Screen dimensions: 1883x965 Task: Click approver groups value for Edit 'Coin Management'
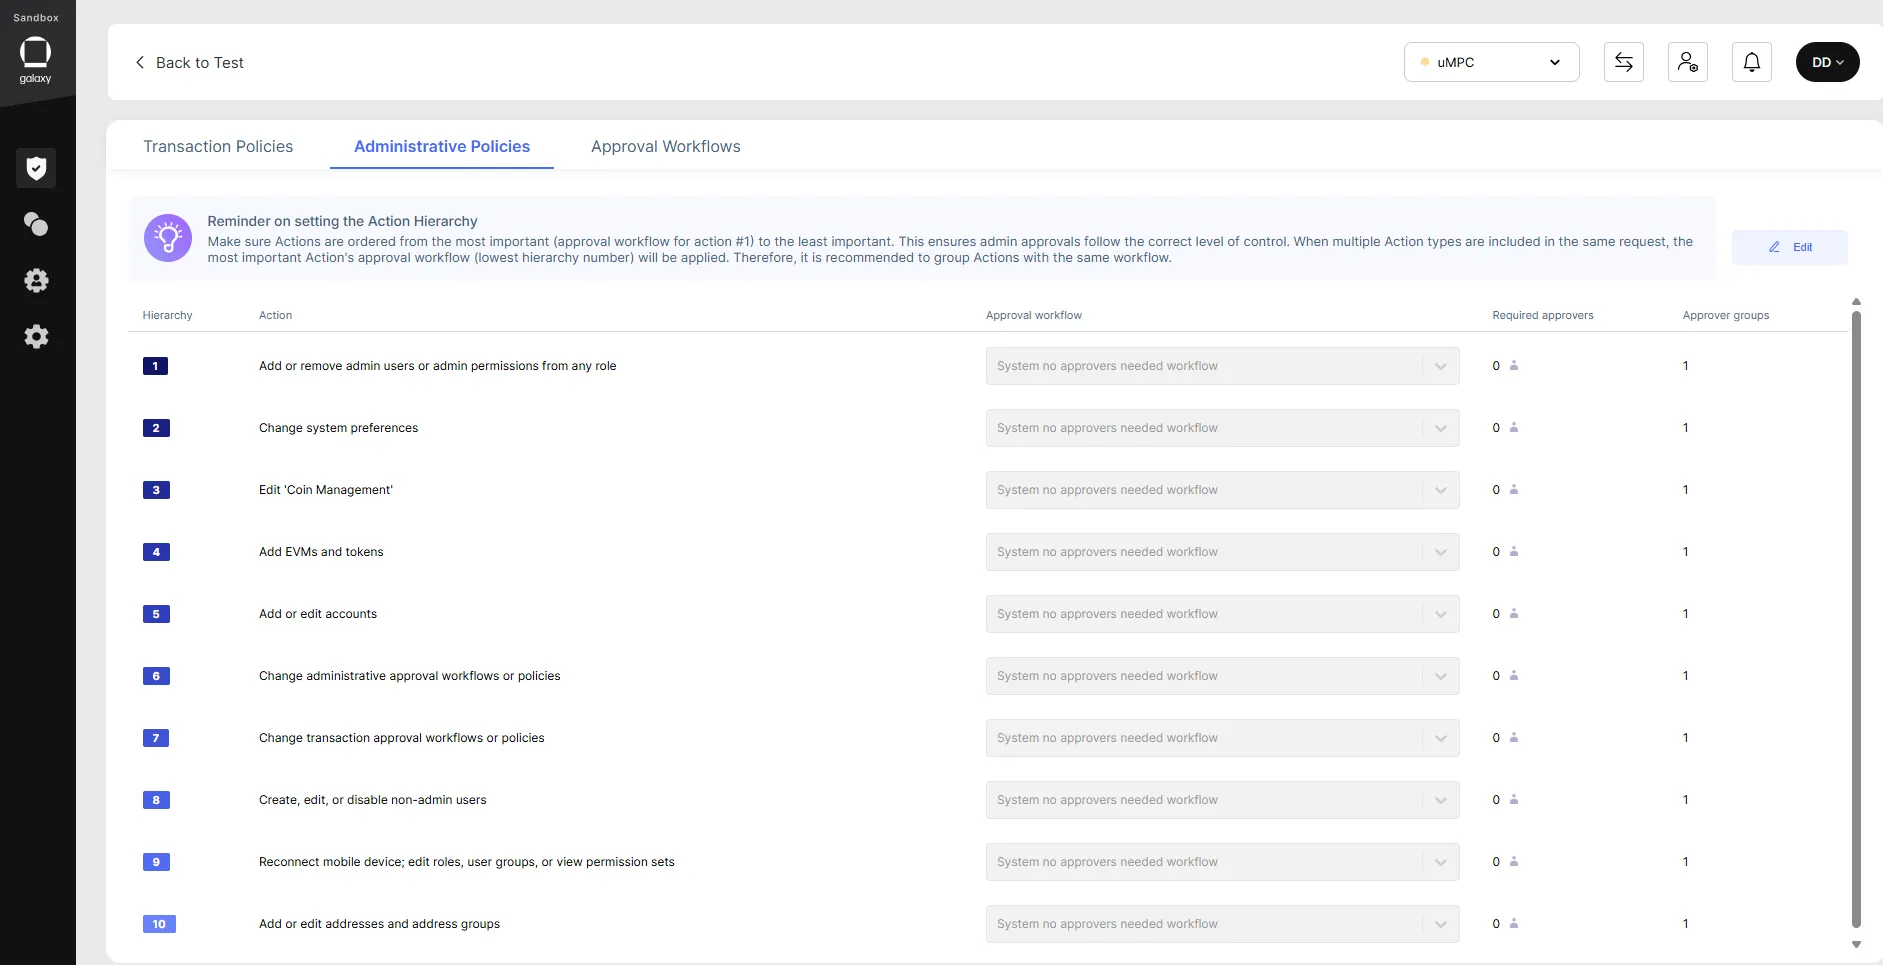1685,490
